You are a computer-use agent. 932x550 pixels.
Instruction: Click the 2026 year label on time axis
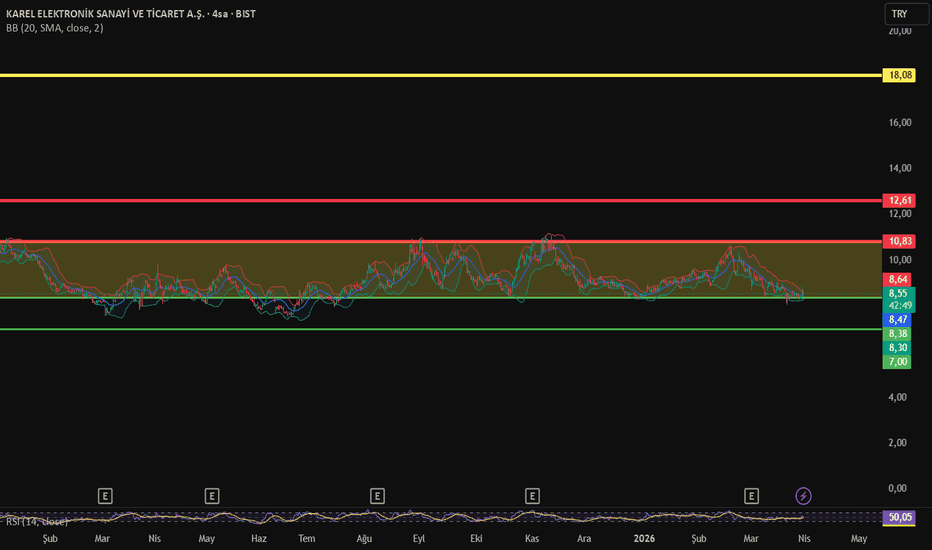pos(644,539)
